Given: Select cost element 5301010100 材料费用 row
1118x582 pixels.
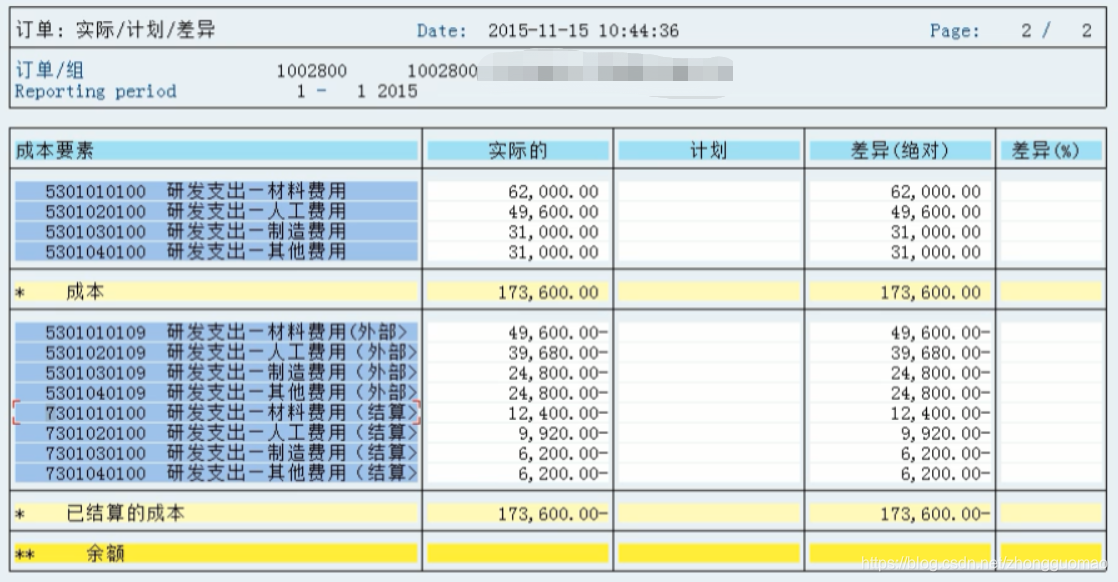Looking at the screenshot, I should point(216,191).
